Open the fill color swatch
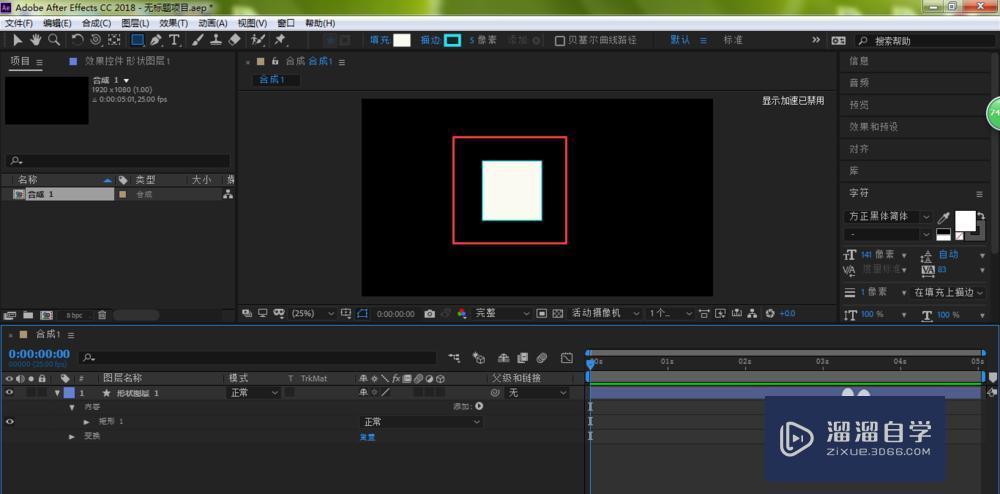Image resolution: width=1000 pixels, height=494 pixels. 402,40
